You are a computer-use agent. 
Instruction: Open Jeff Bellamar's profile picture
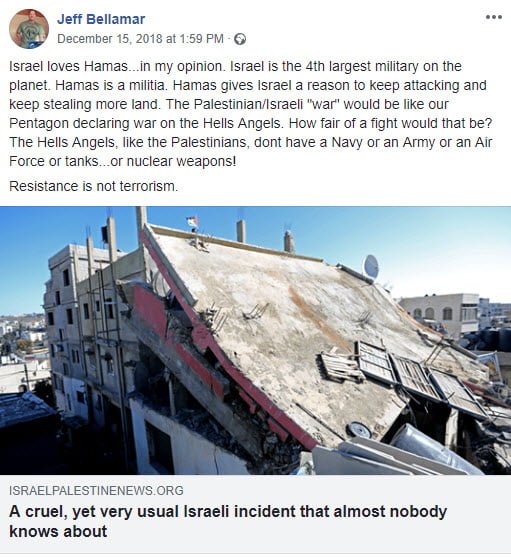(x=29, y=28)
